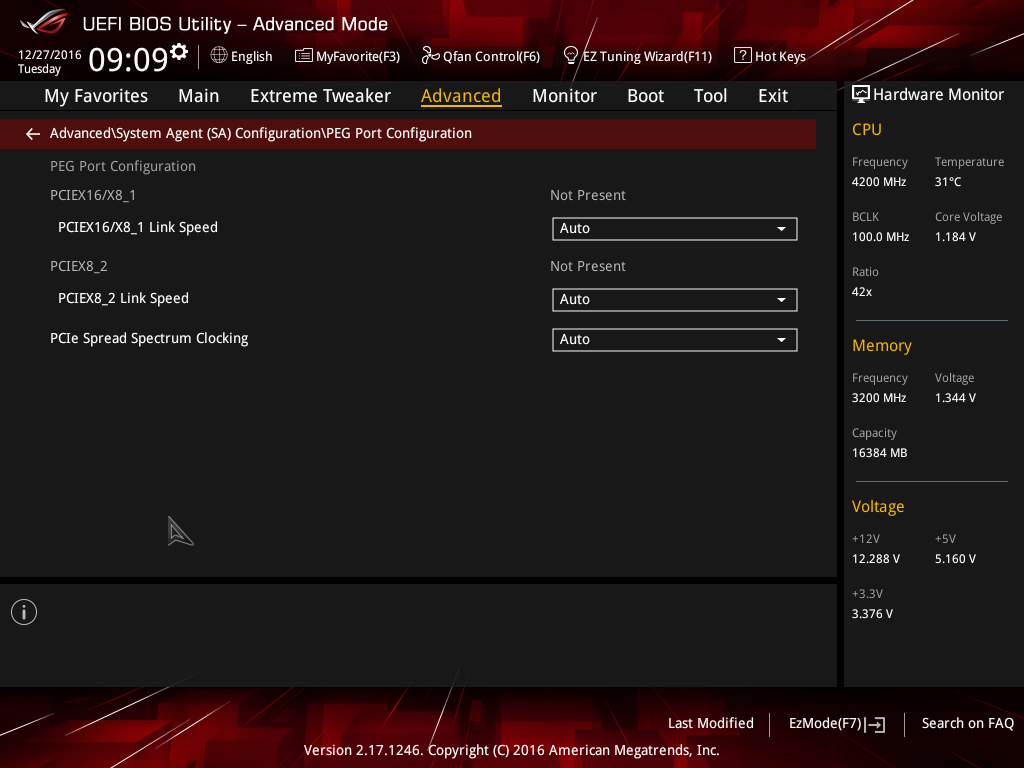The image size is (1024, 768).
Task: Click the Hot Keys question mark icon
Action: pyautogui.click(x=743, y=56)
